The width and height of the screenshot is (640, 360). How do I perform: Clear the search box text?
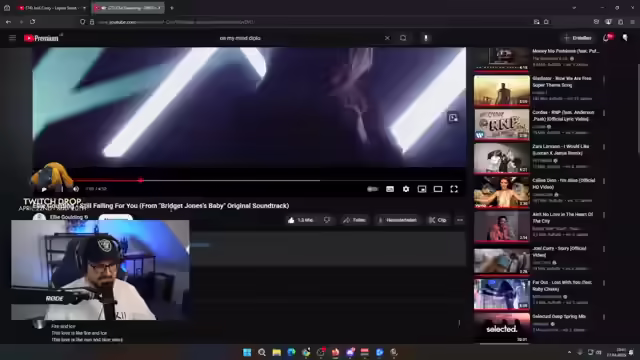(x=387, y=38)
